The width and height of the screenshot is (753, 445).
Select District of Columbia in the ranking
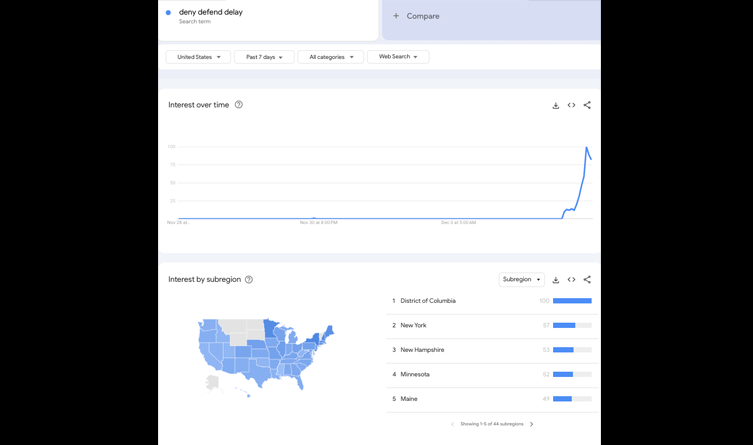428,301
